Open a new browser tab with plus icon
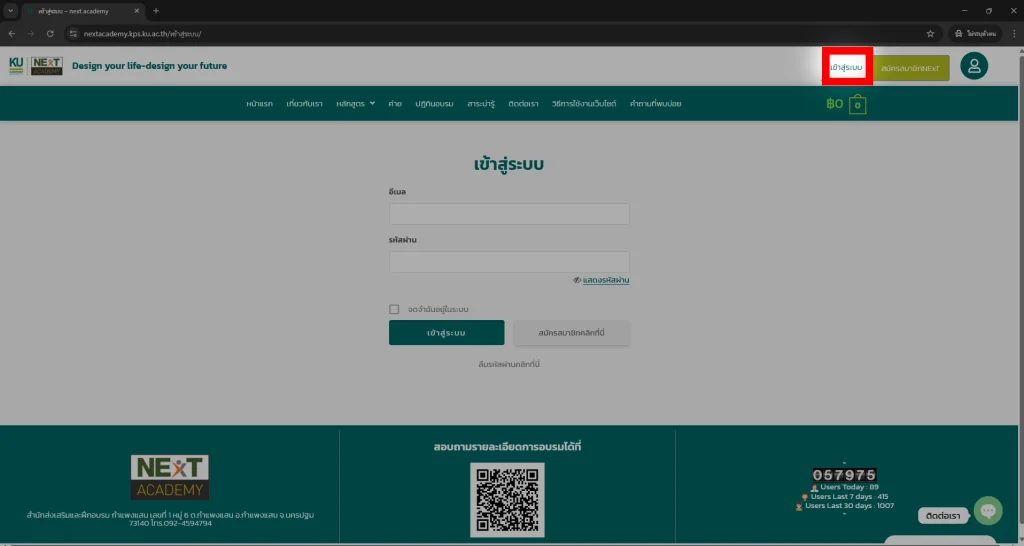This screenshot has height=546, width=1024. click(156, 11)
